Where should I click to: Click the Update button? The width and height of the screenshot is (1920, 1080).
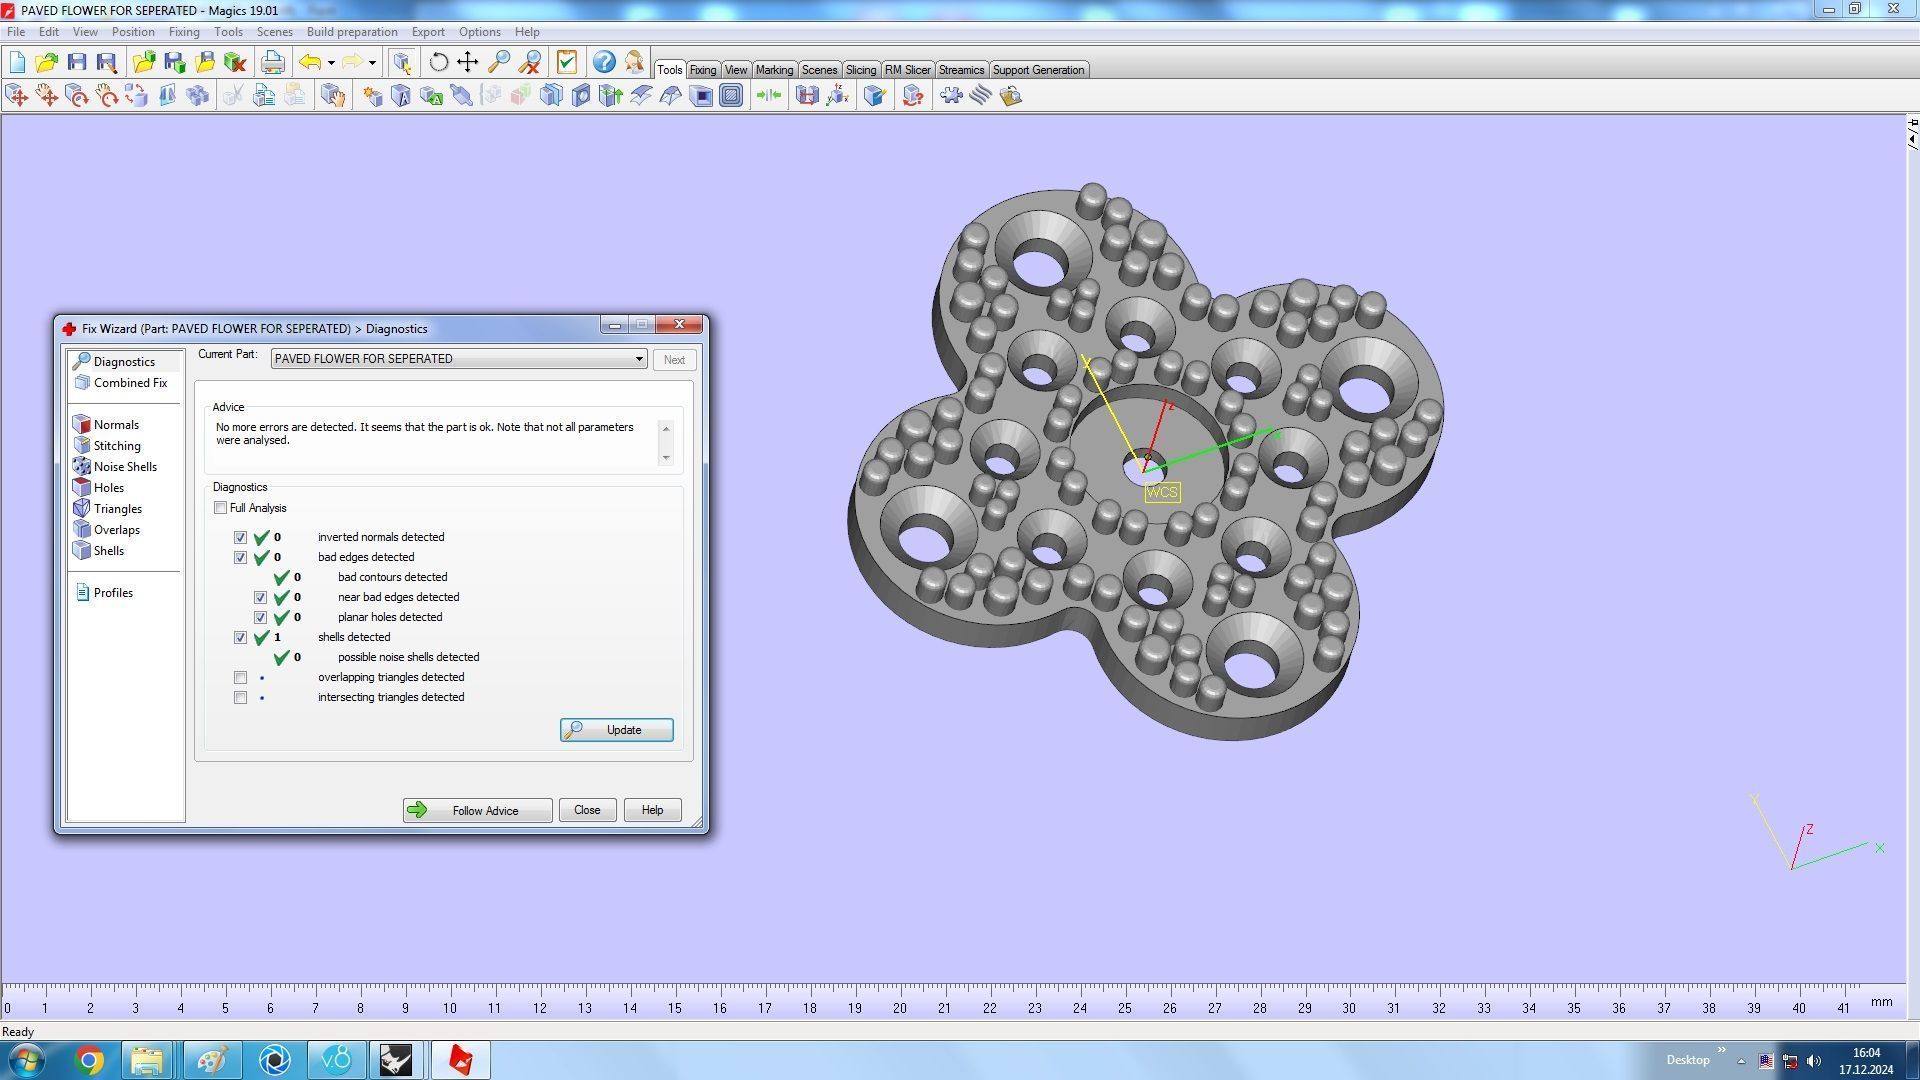click(x=616, y=730)
